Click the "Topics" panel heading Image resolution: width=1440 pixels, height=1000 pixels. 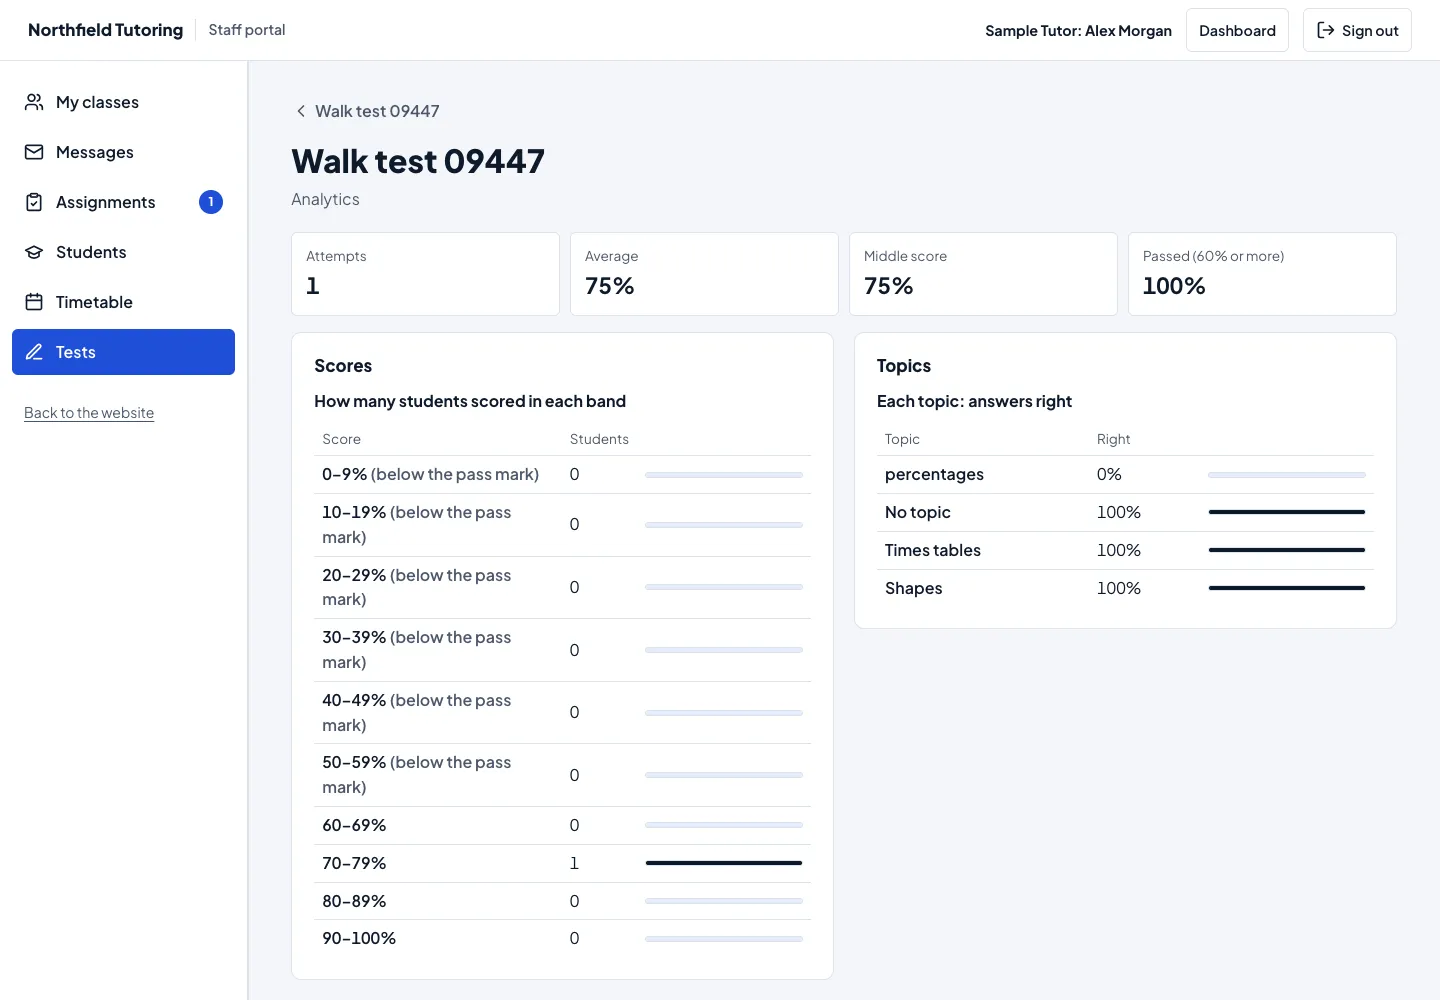click(x=904, y=366)
